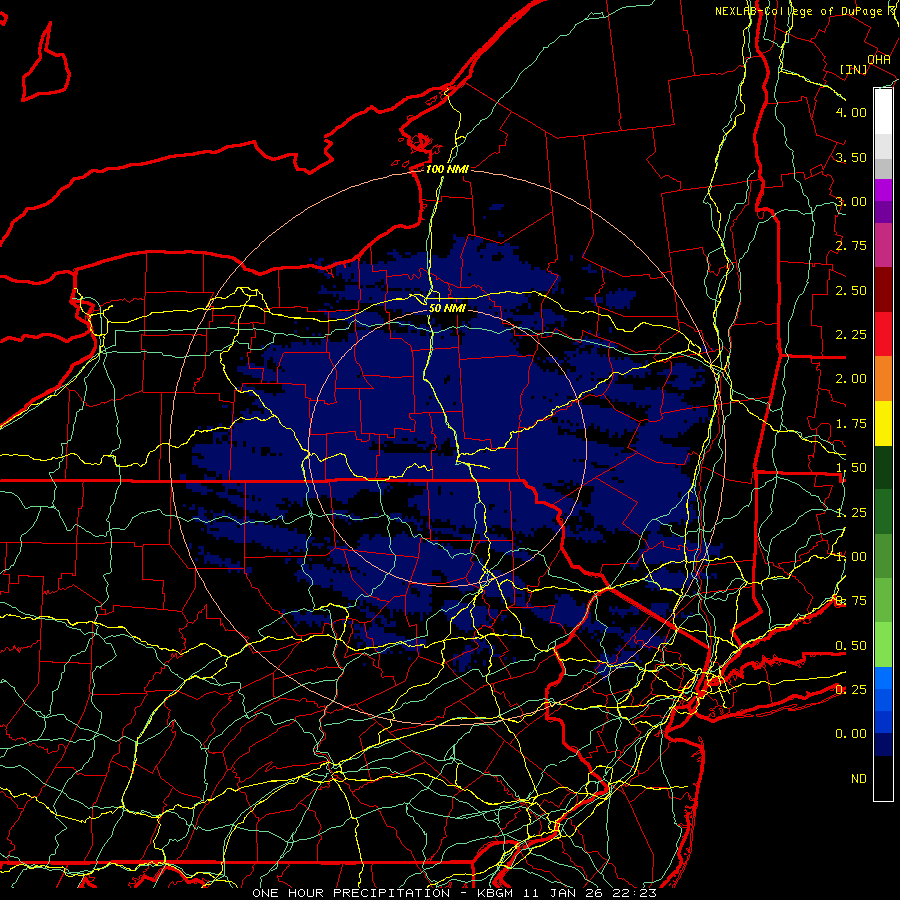The height and width of the screenshot is (900, 900).
Task: Pick the dark red swatch beside 2.50
Action: click(x=883, y=290)
